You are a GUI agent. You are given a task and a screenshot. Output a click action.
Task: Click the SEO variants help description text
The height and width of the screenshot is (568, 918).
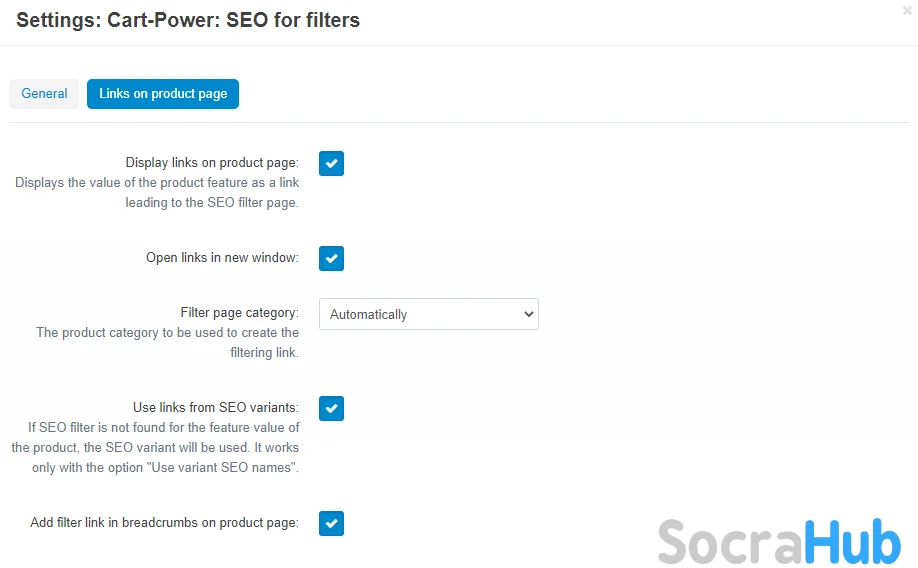pos(156,447)
